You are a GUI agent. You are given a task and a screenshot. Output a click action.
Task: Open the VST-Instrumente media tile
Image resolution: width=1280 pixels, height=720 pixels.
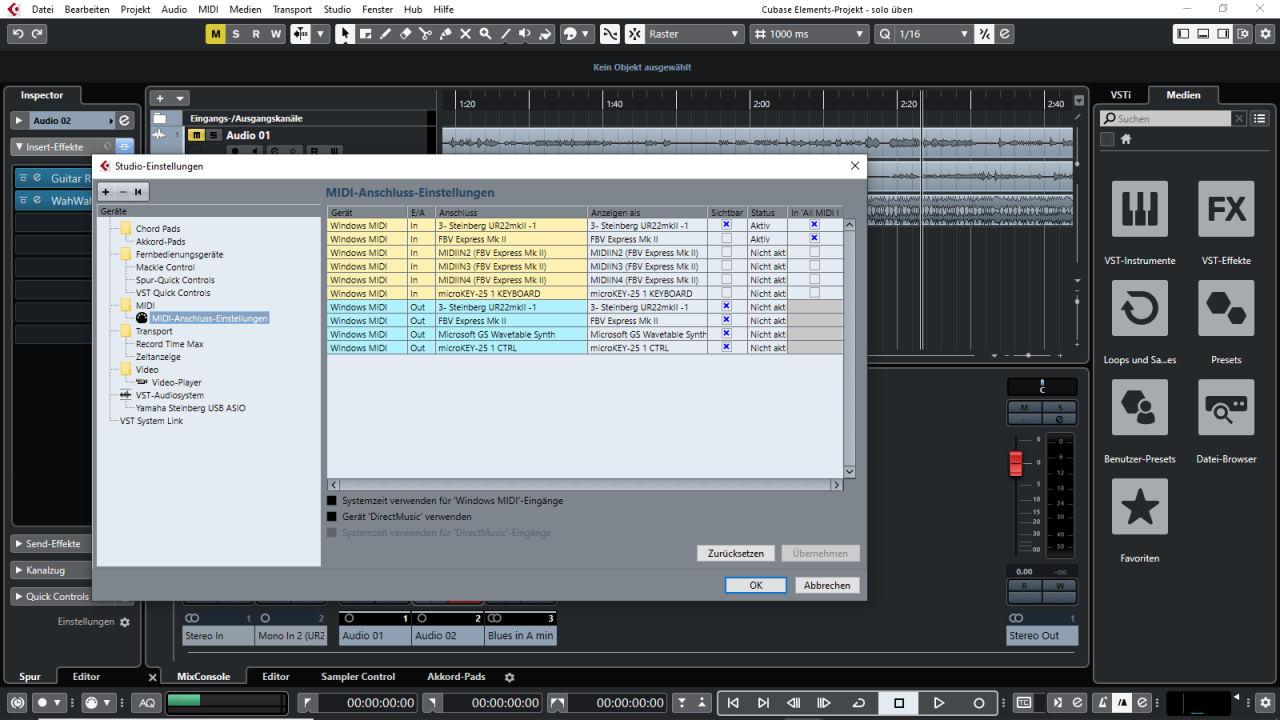[1139, 209]
